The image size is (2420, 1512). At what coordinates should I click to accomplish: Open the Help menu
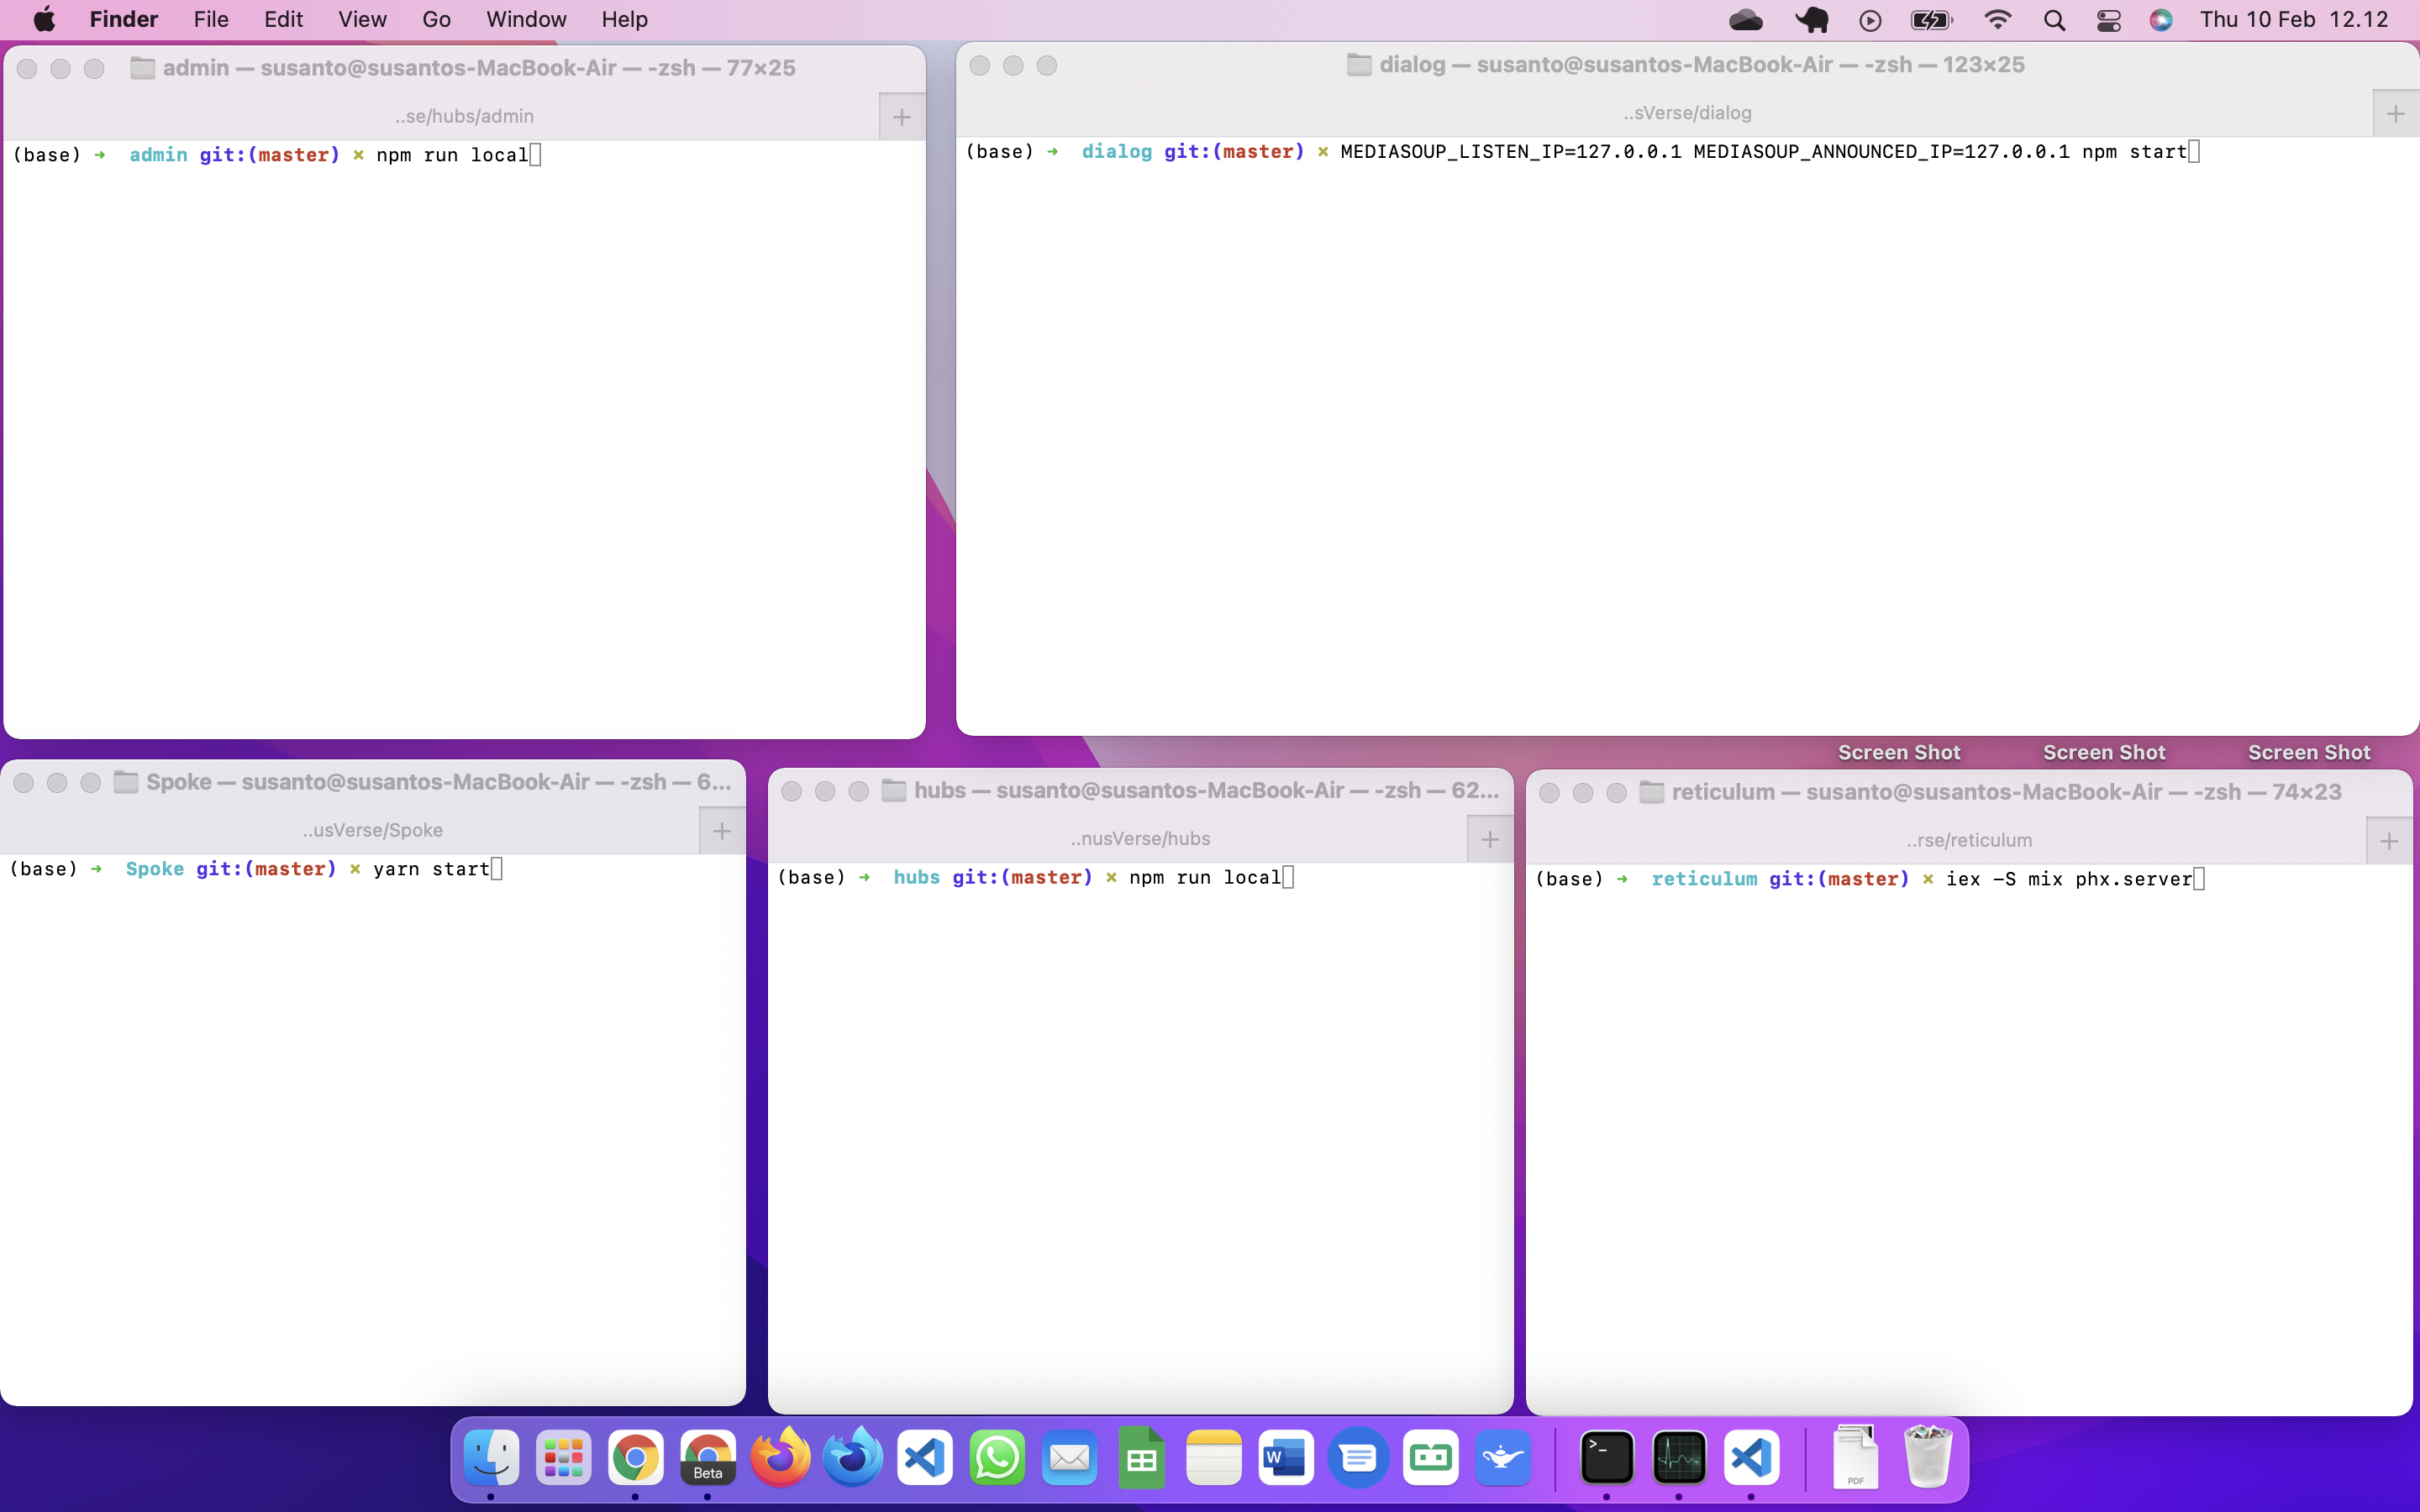(x=624, y=19)
